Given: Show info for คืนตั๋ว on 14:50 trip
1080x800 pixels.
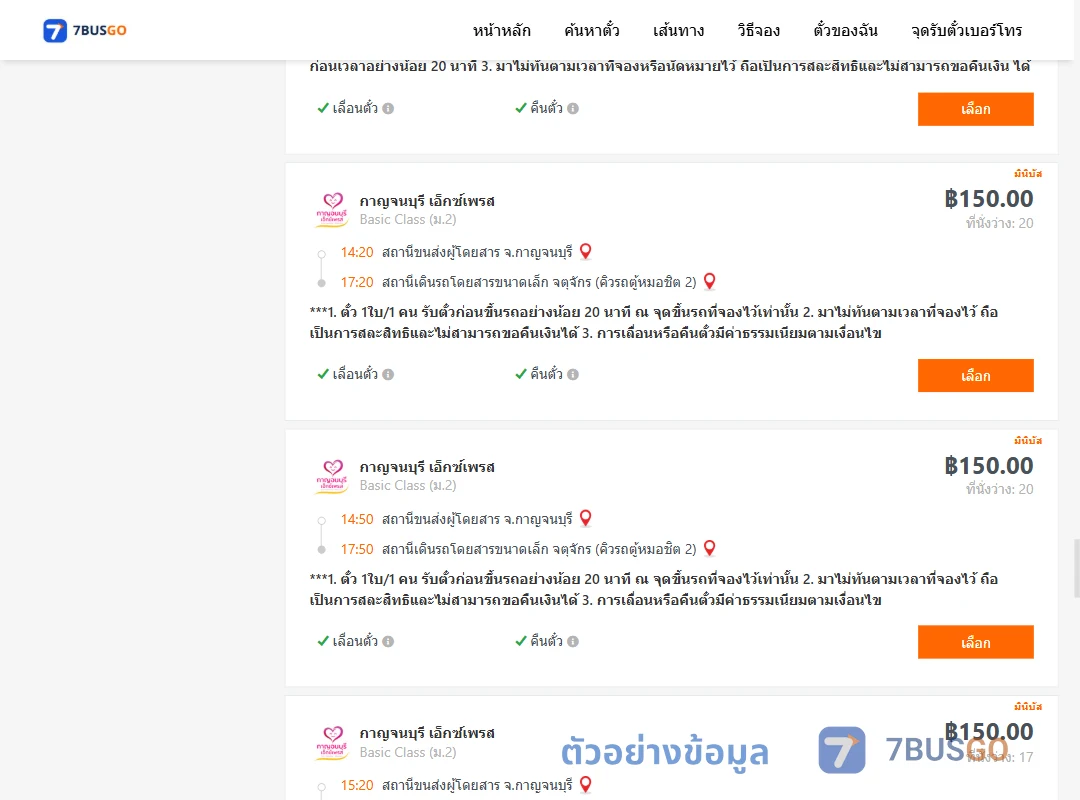Looking at the screenshot, I should click(573, 641).
